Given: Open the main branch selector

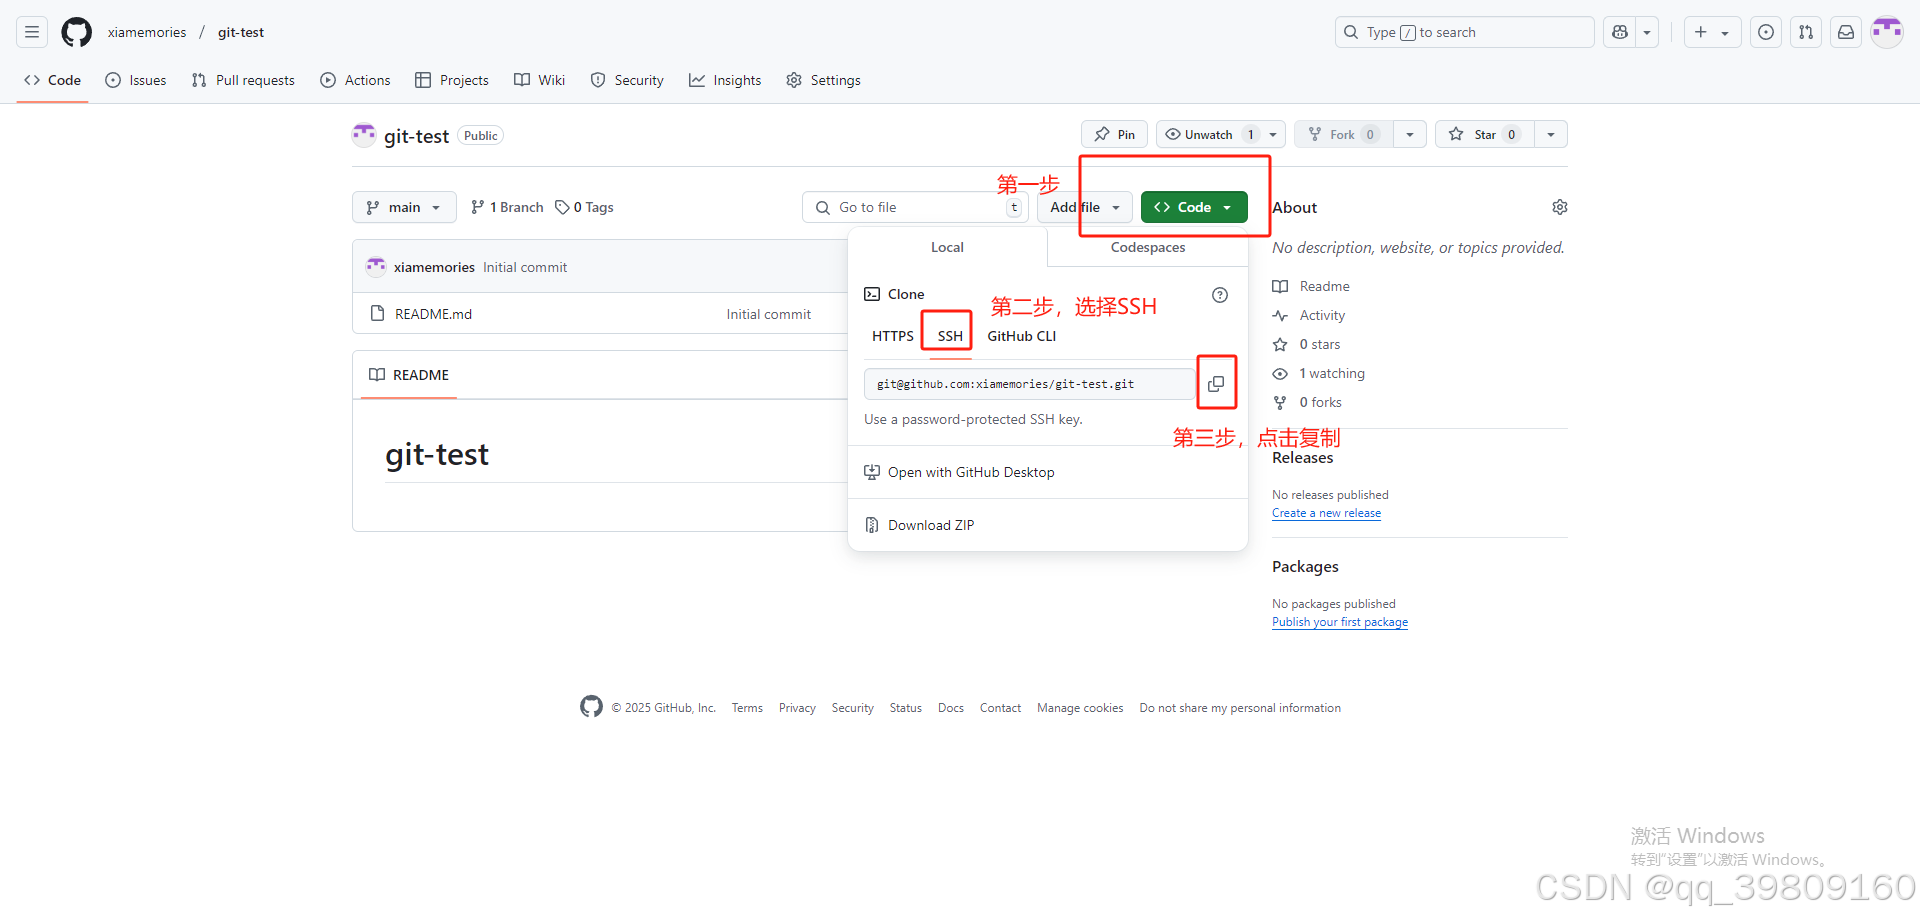Looking at the screenshot, I should click(404, 207).
